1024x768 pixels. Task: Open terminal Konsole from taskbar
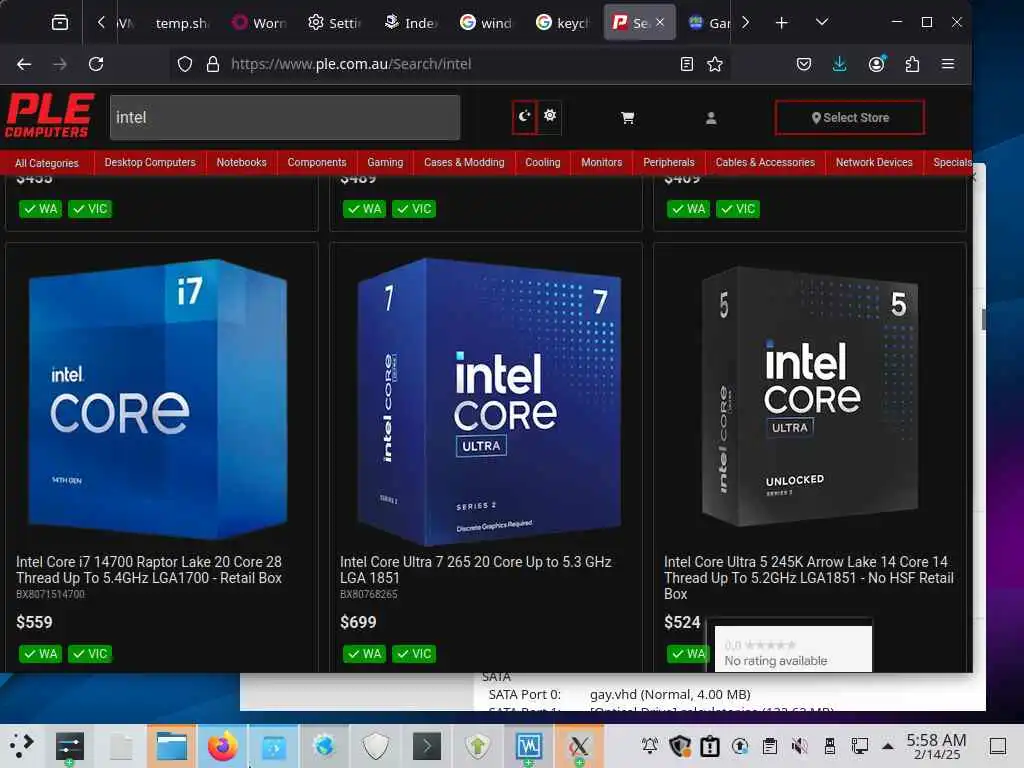(x=426, y=746)
